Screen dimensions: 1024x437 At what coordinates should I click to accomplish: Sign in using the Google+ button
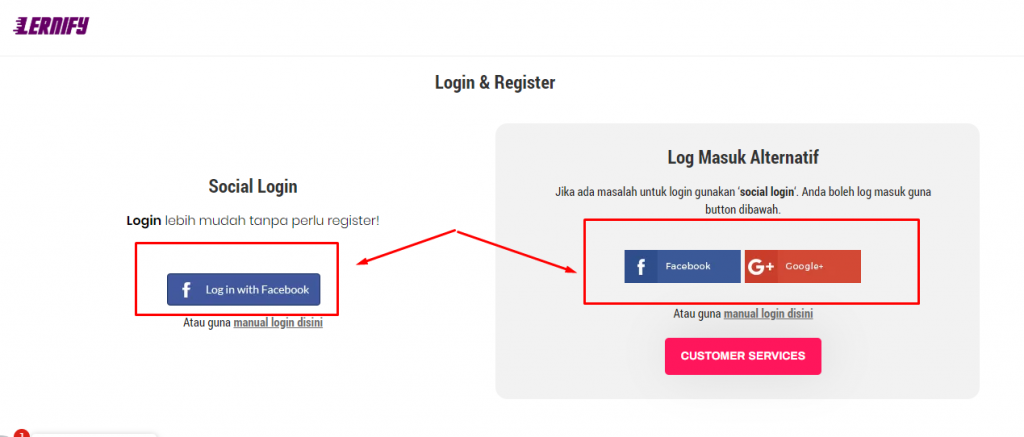[803, 267]
